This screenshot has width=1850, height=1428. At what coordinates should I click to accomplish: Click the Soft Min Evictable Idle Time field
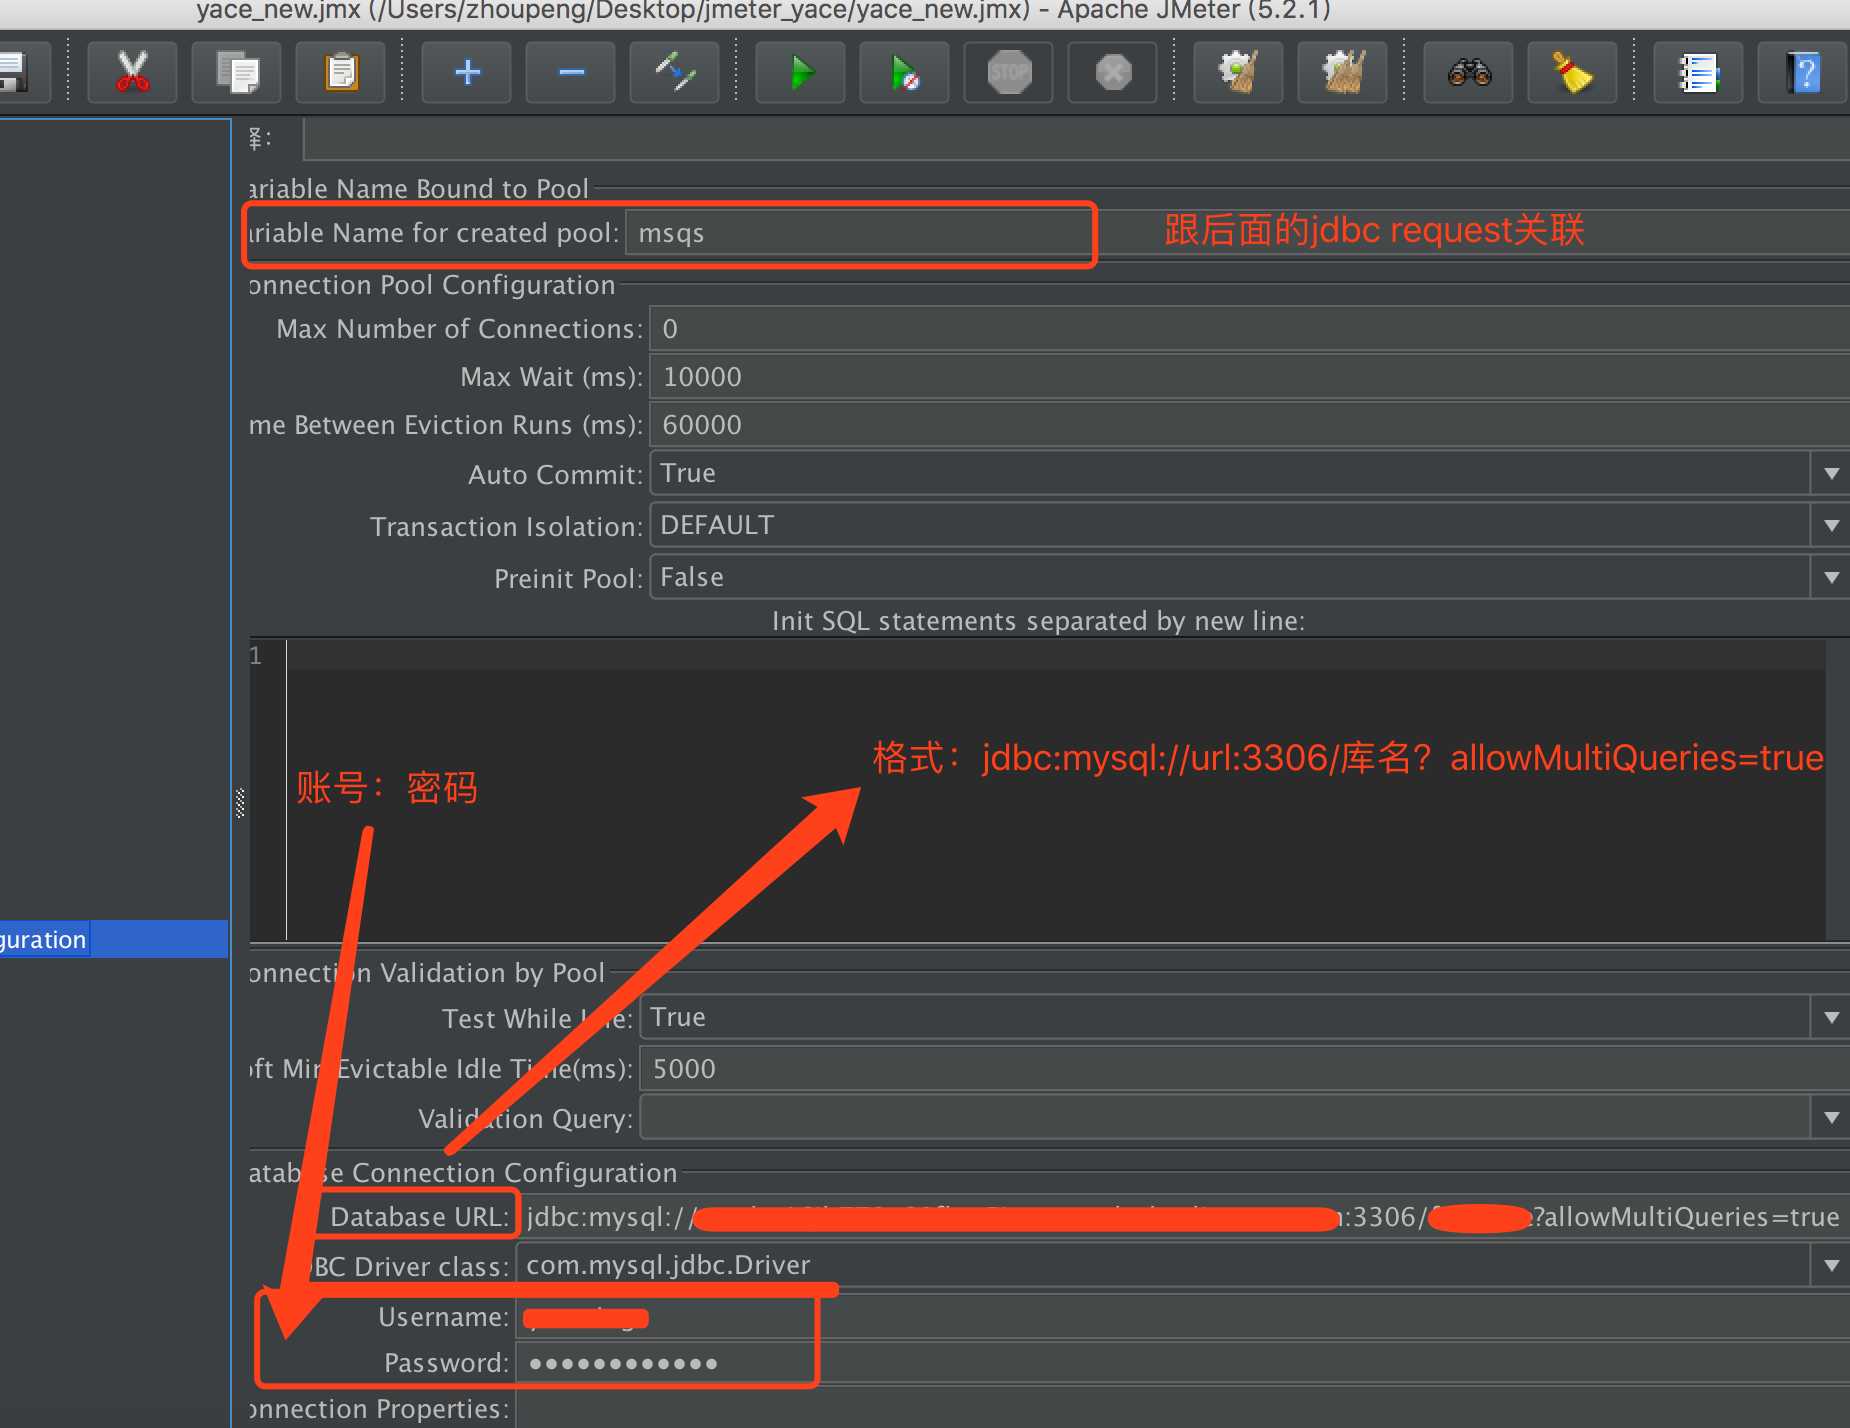[1244, 1069]
